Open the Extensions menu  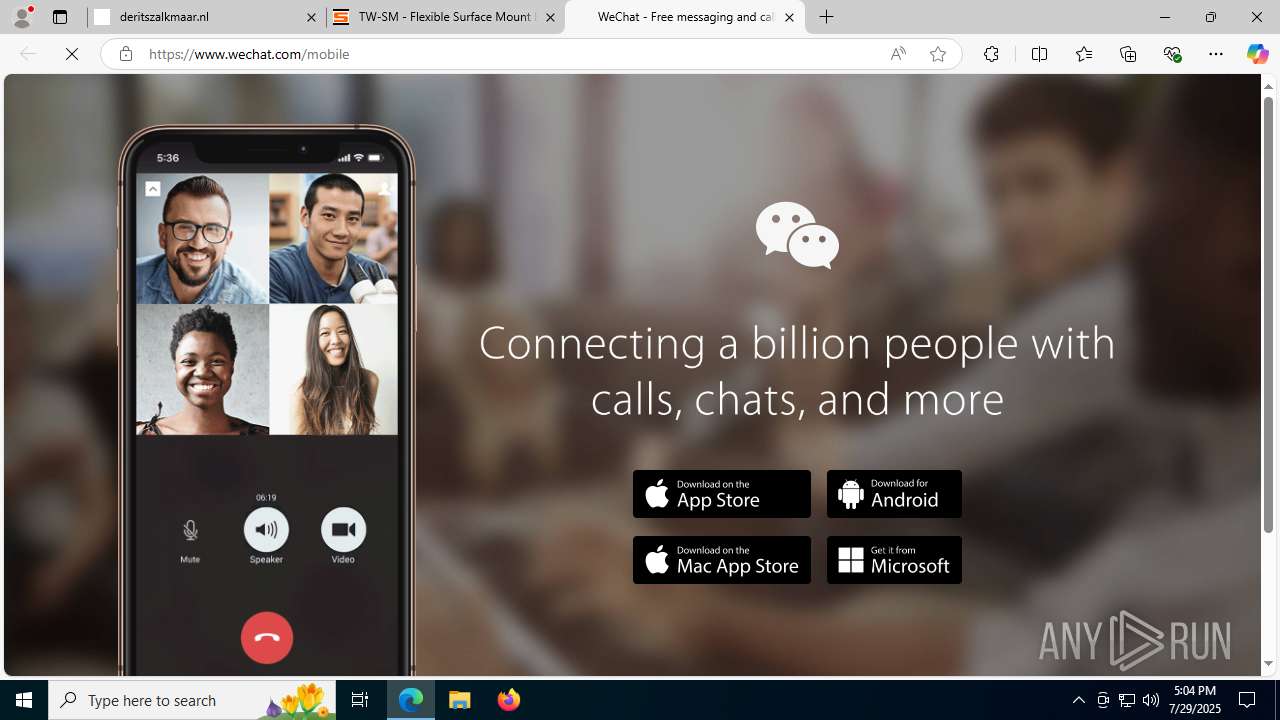point(991,54)
